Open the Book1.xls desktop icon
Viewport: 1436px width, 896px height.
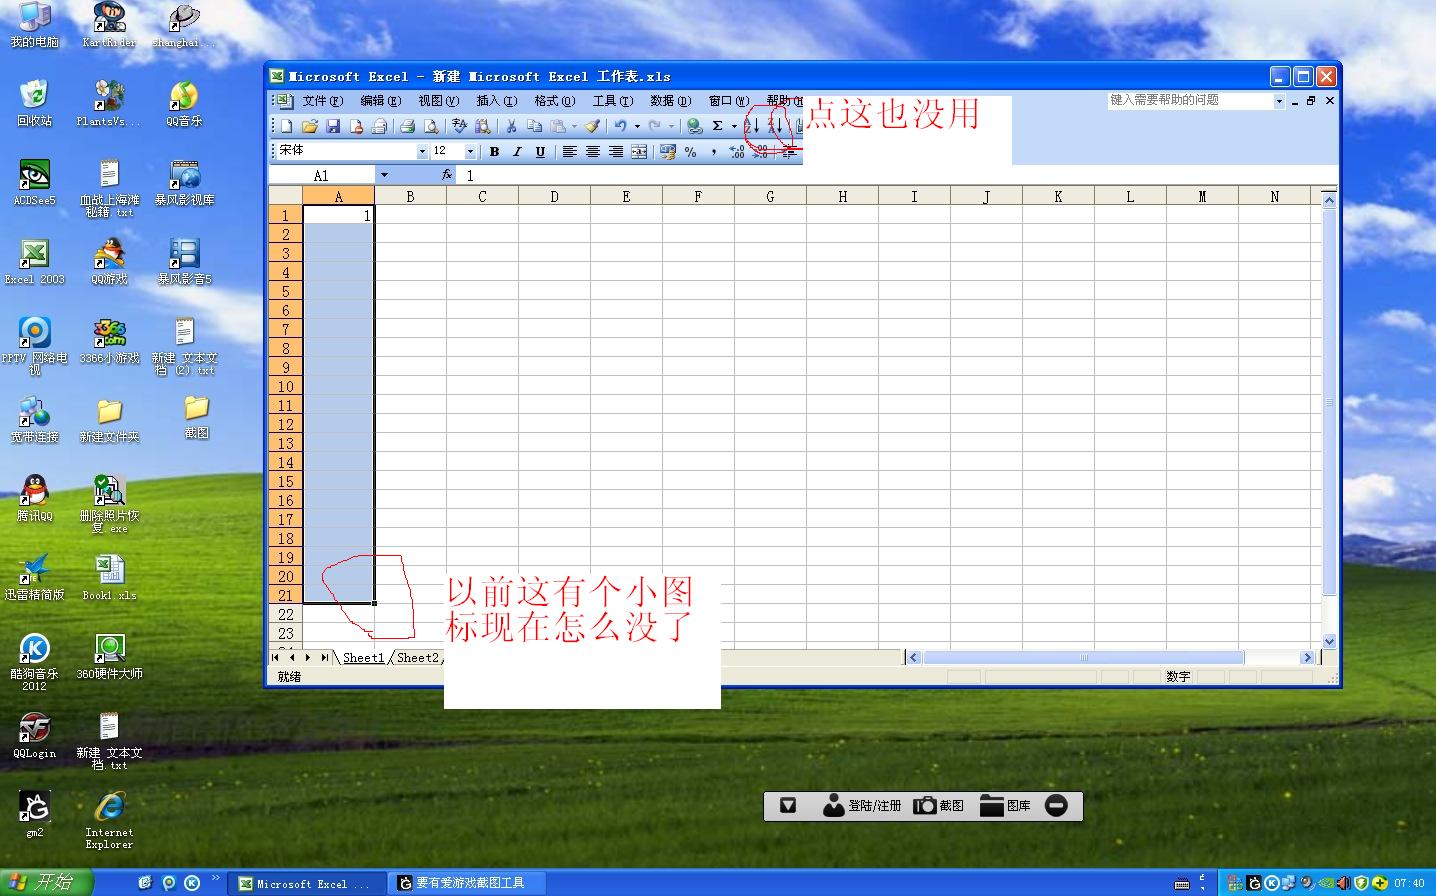pos(109,578)
